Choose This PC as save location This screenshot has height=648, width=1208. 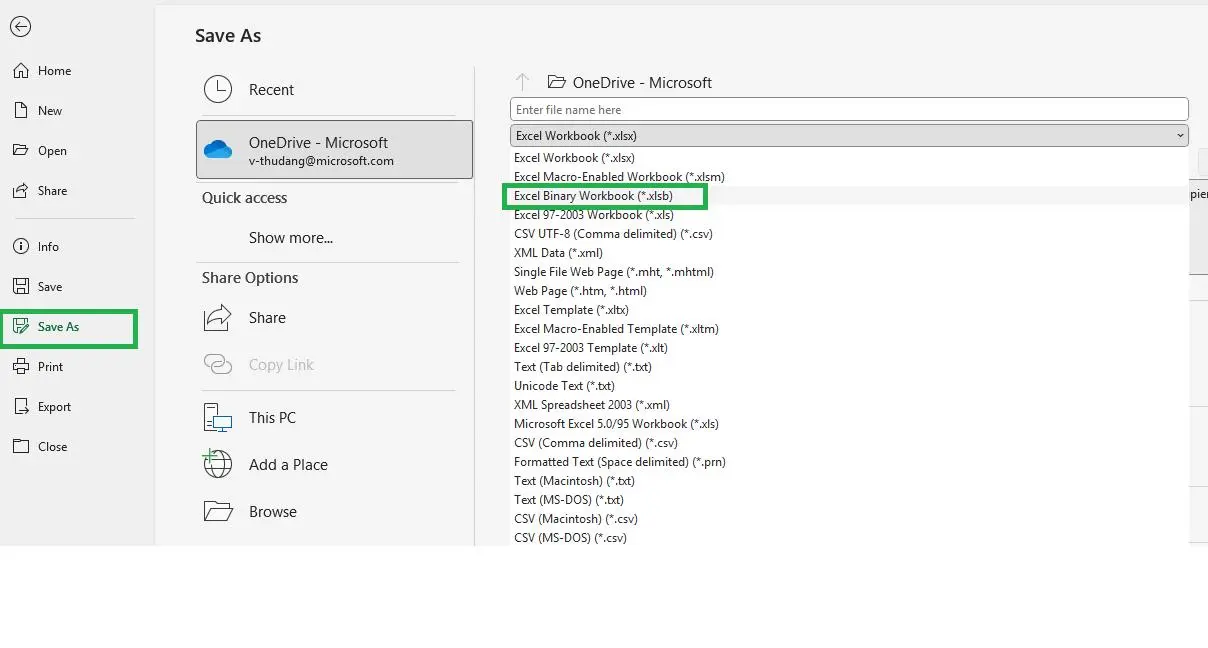pos(272,418)
